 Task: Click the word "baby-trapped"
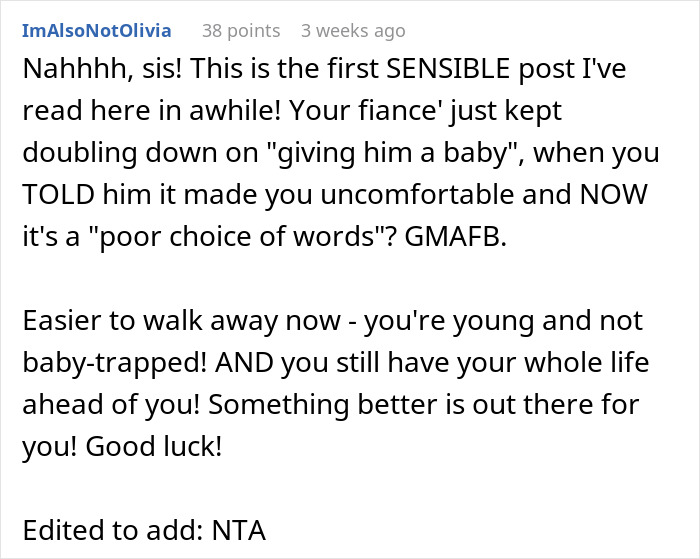click(88, 362)
